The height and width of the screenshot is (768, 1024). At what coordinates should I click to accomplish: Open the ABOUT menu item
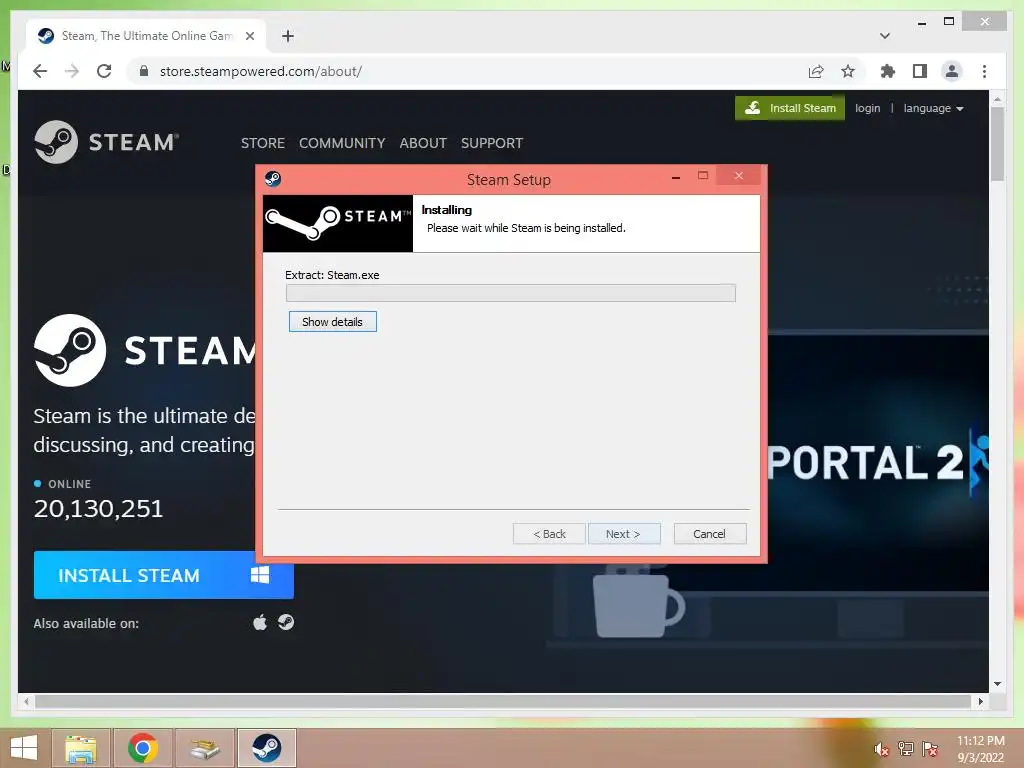(x=423, y=143)
